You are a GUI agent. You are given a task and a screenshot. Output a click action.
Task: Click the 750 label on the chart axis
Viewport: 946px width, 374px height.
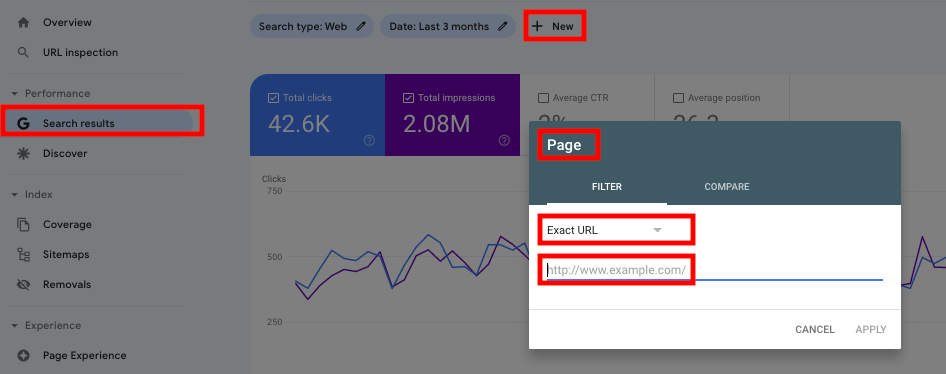coord(275,191)
